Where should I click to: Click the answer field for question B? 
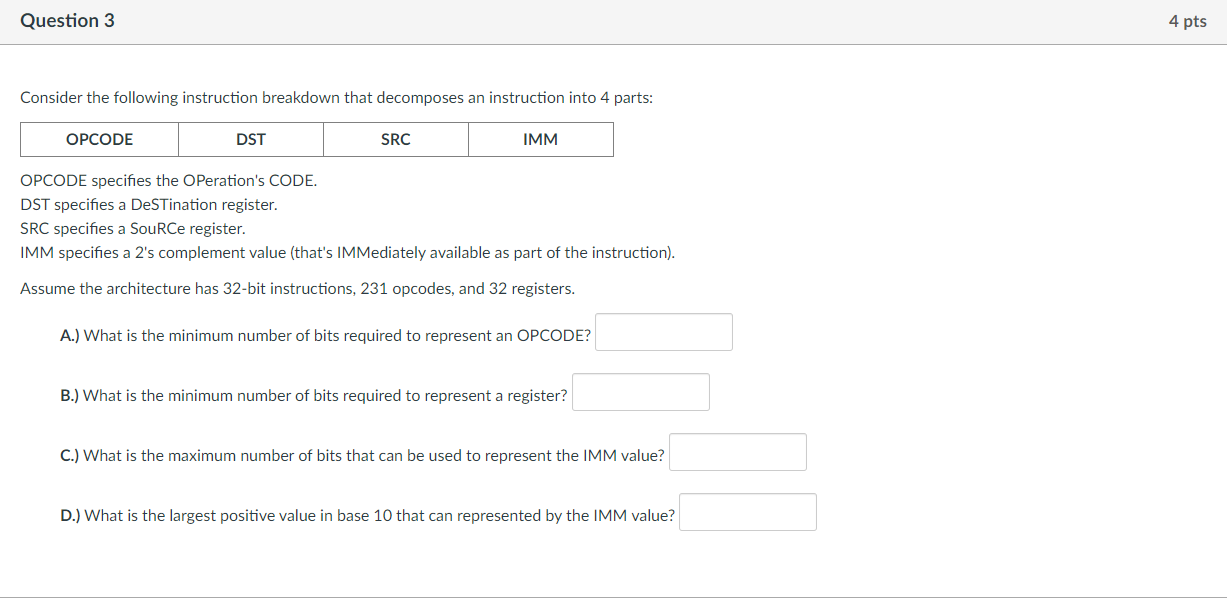coord(640,391)
